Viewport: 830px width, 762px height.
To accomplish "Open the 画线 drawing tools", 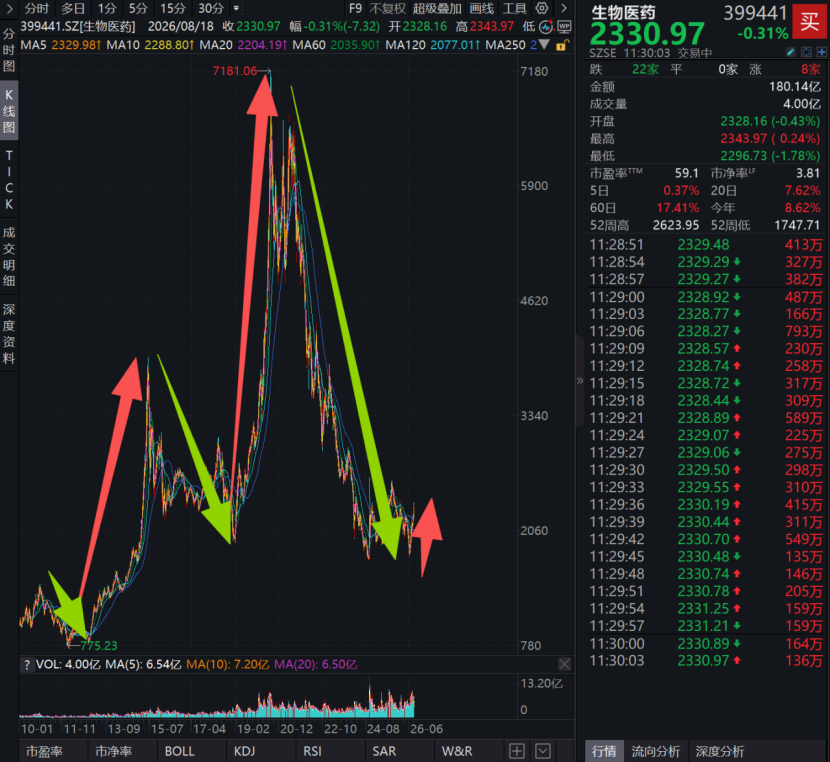I will pos(482,8).
